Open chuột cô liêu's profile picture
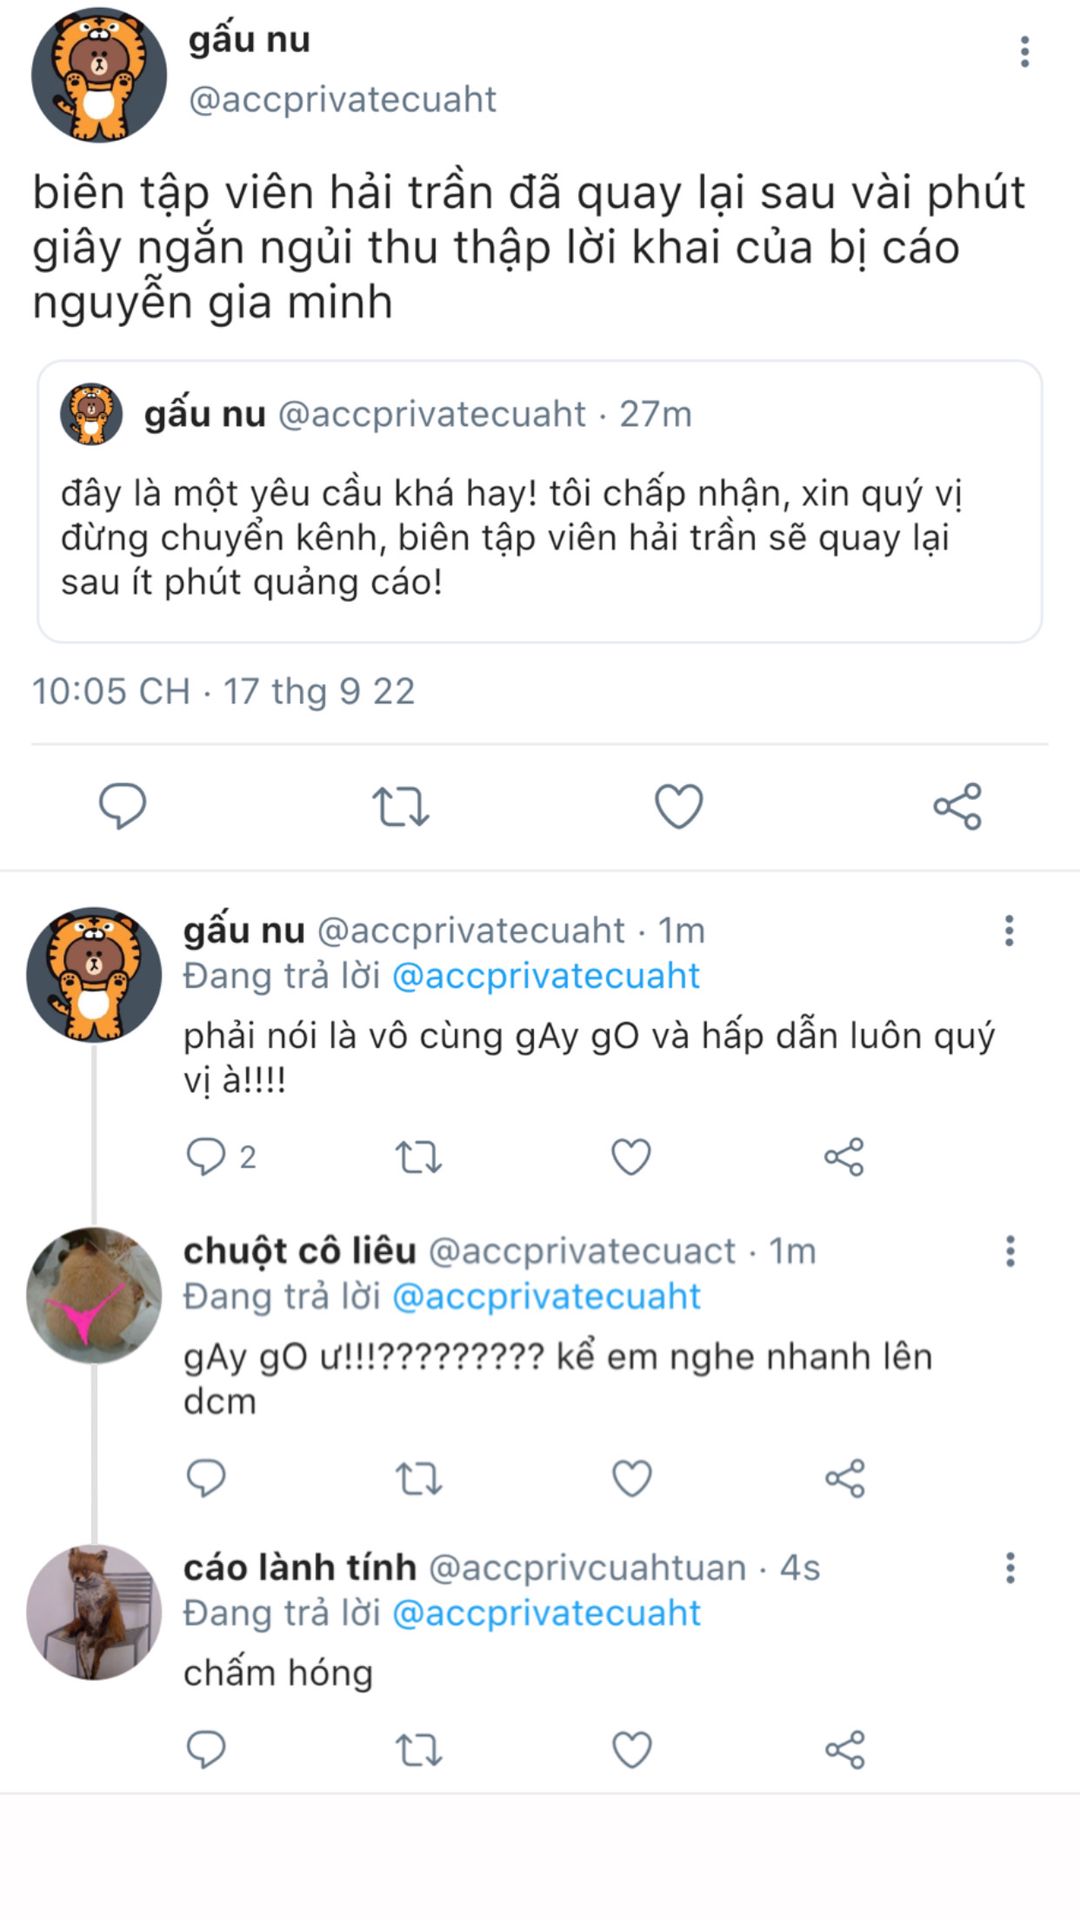This screenshot has height=1920, width=1080. (94, 1295)
